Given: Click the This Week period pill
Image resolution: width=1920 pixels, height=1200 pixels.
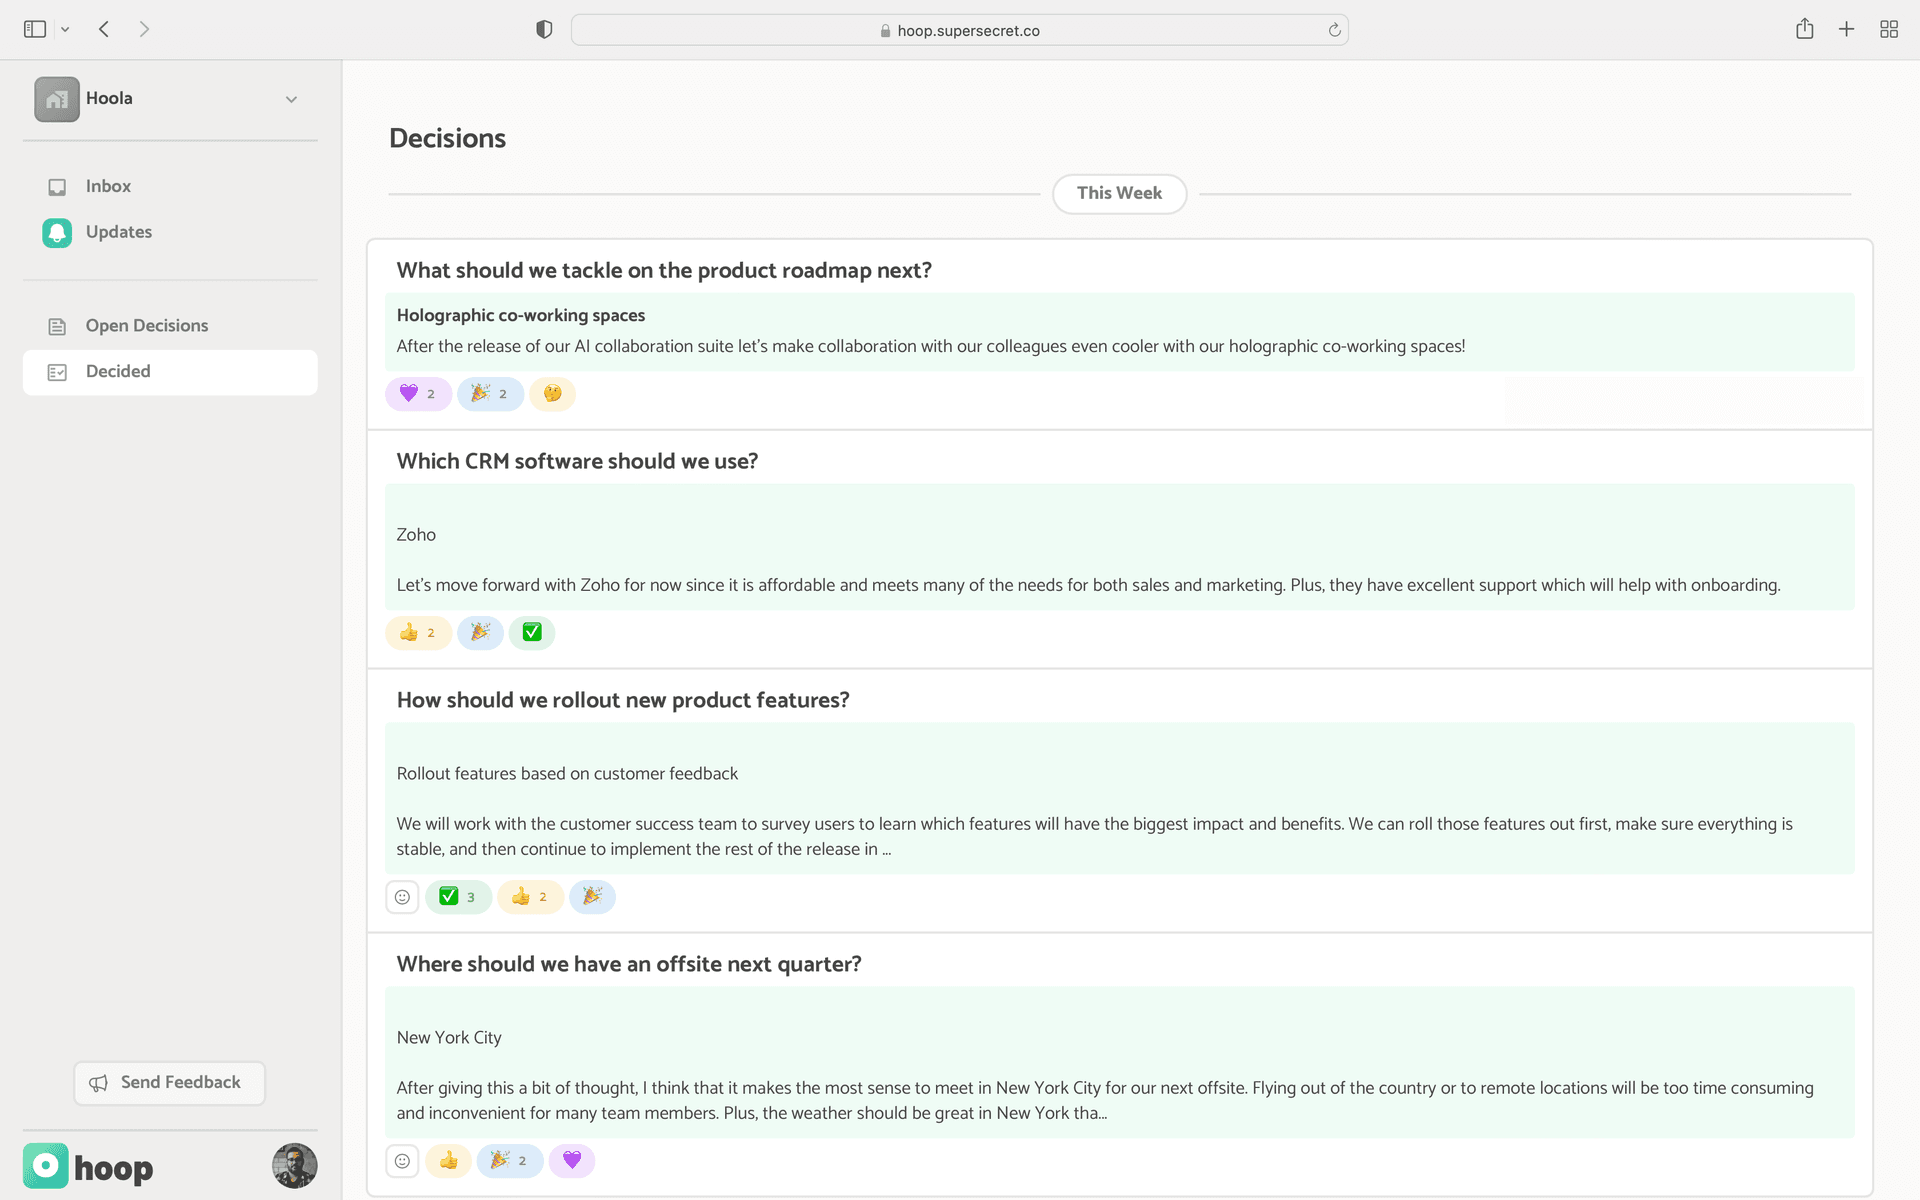Looking at the screenshot, I should pyautogui.click(x=1119, y=194).
